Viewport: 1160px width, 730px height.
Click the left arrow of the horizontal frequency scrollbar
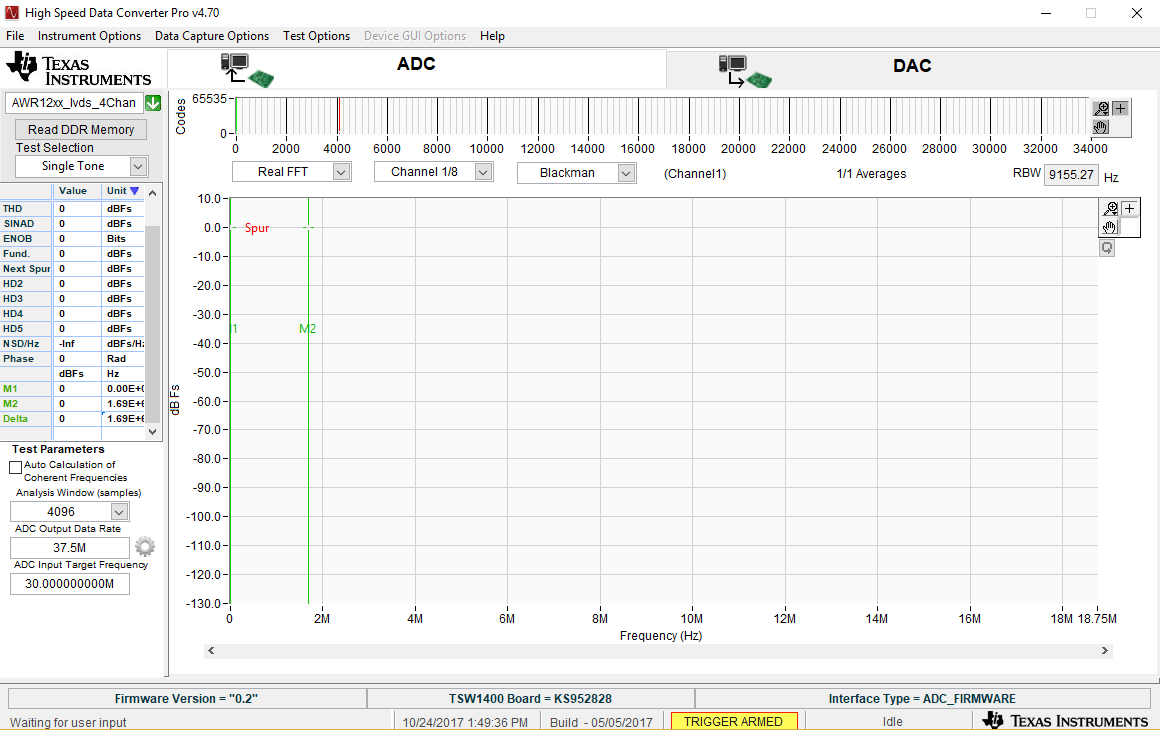coord(211,650)
